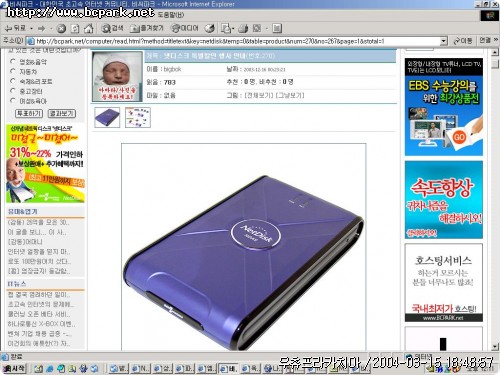Click the 결과보기 results button

[x=62, y=113]
